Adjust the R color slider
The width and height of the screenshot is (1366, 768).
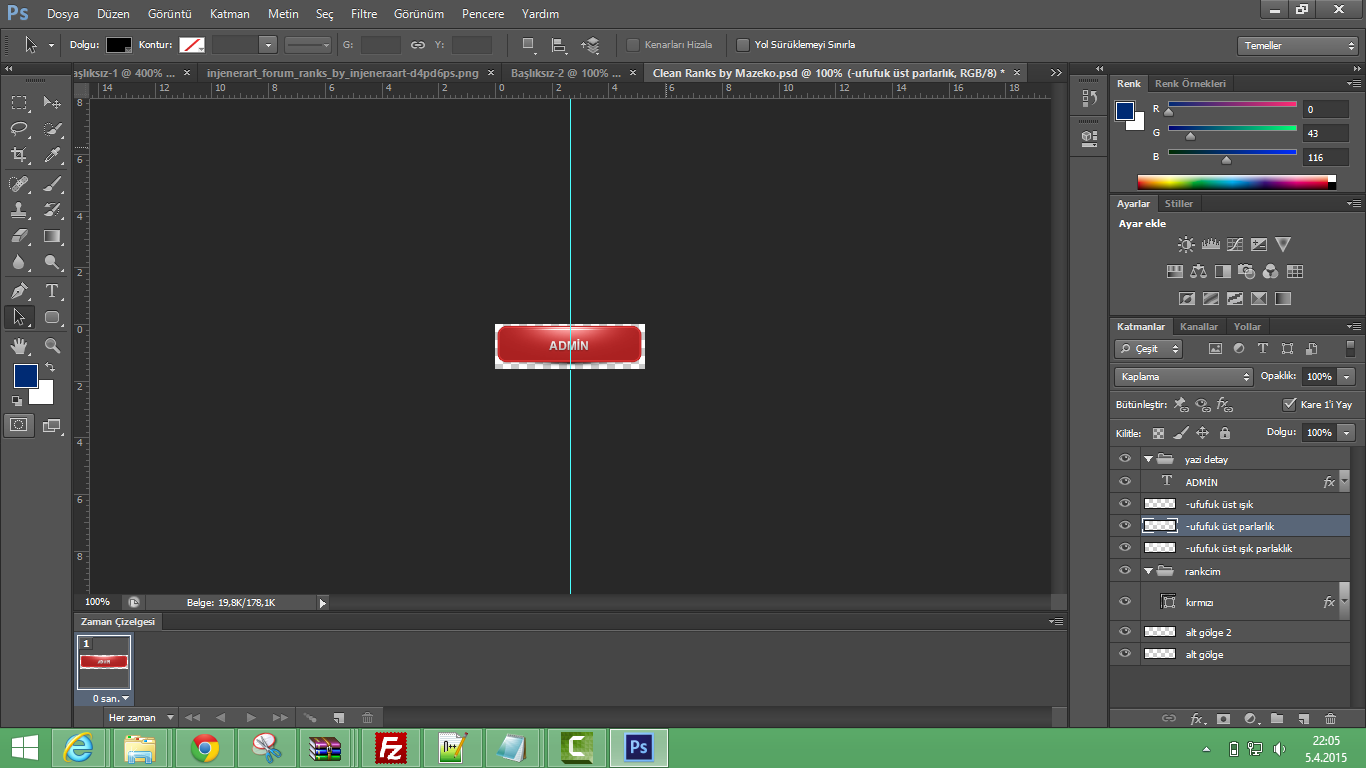(1168, 112)
